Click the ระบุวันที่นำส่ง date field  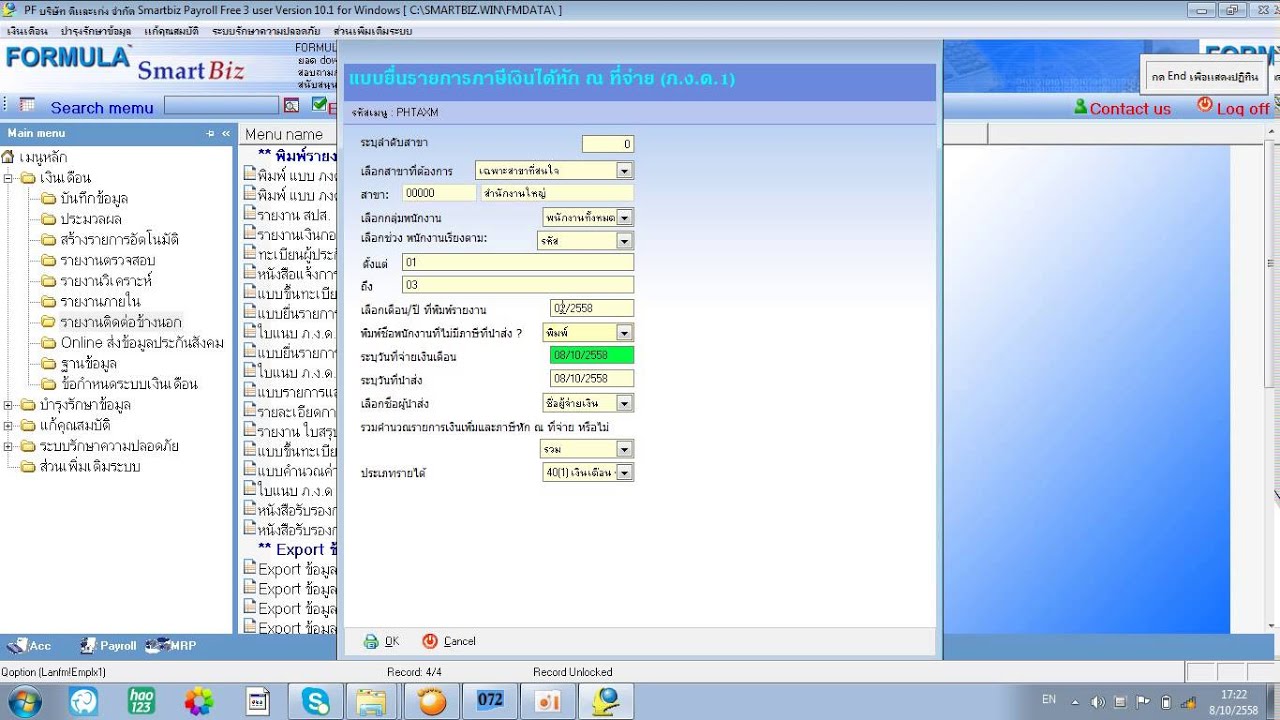pos(592,378)
